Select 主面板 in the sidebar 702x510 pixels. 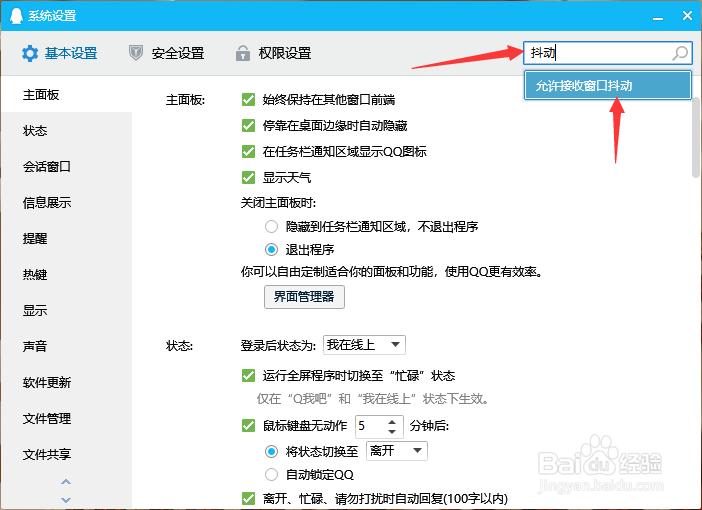coord(66,94)
